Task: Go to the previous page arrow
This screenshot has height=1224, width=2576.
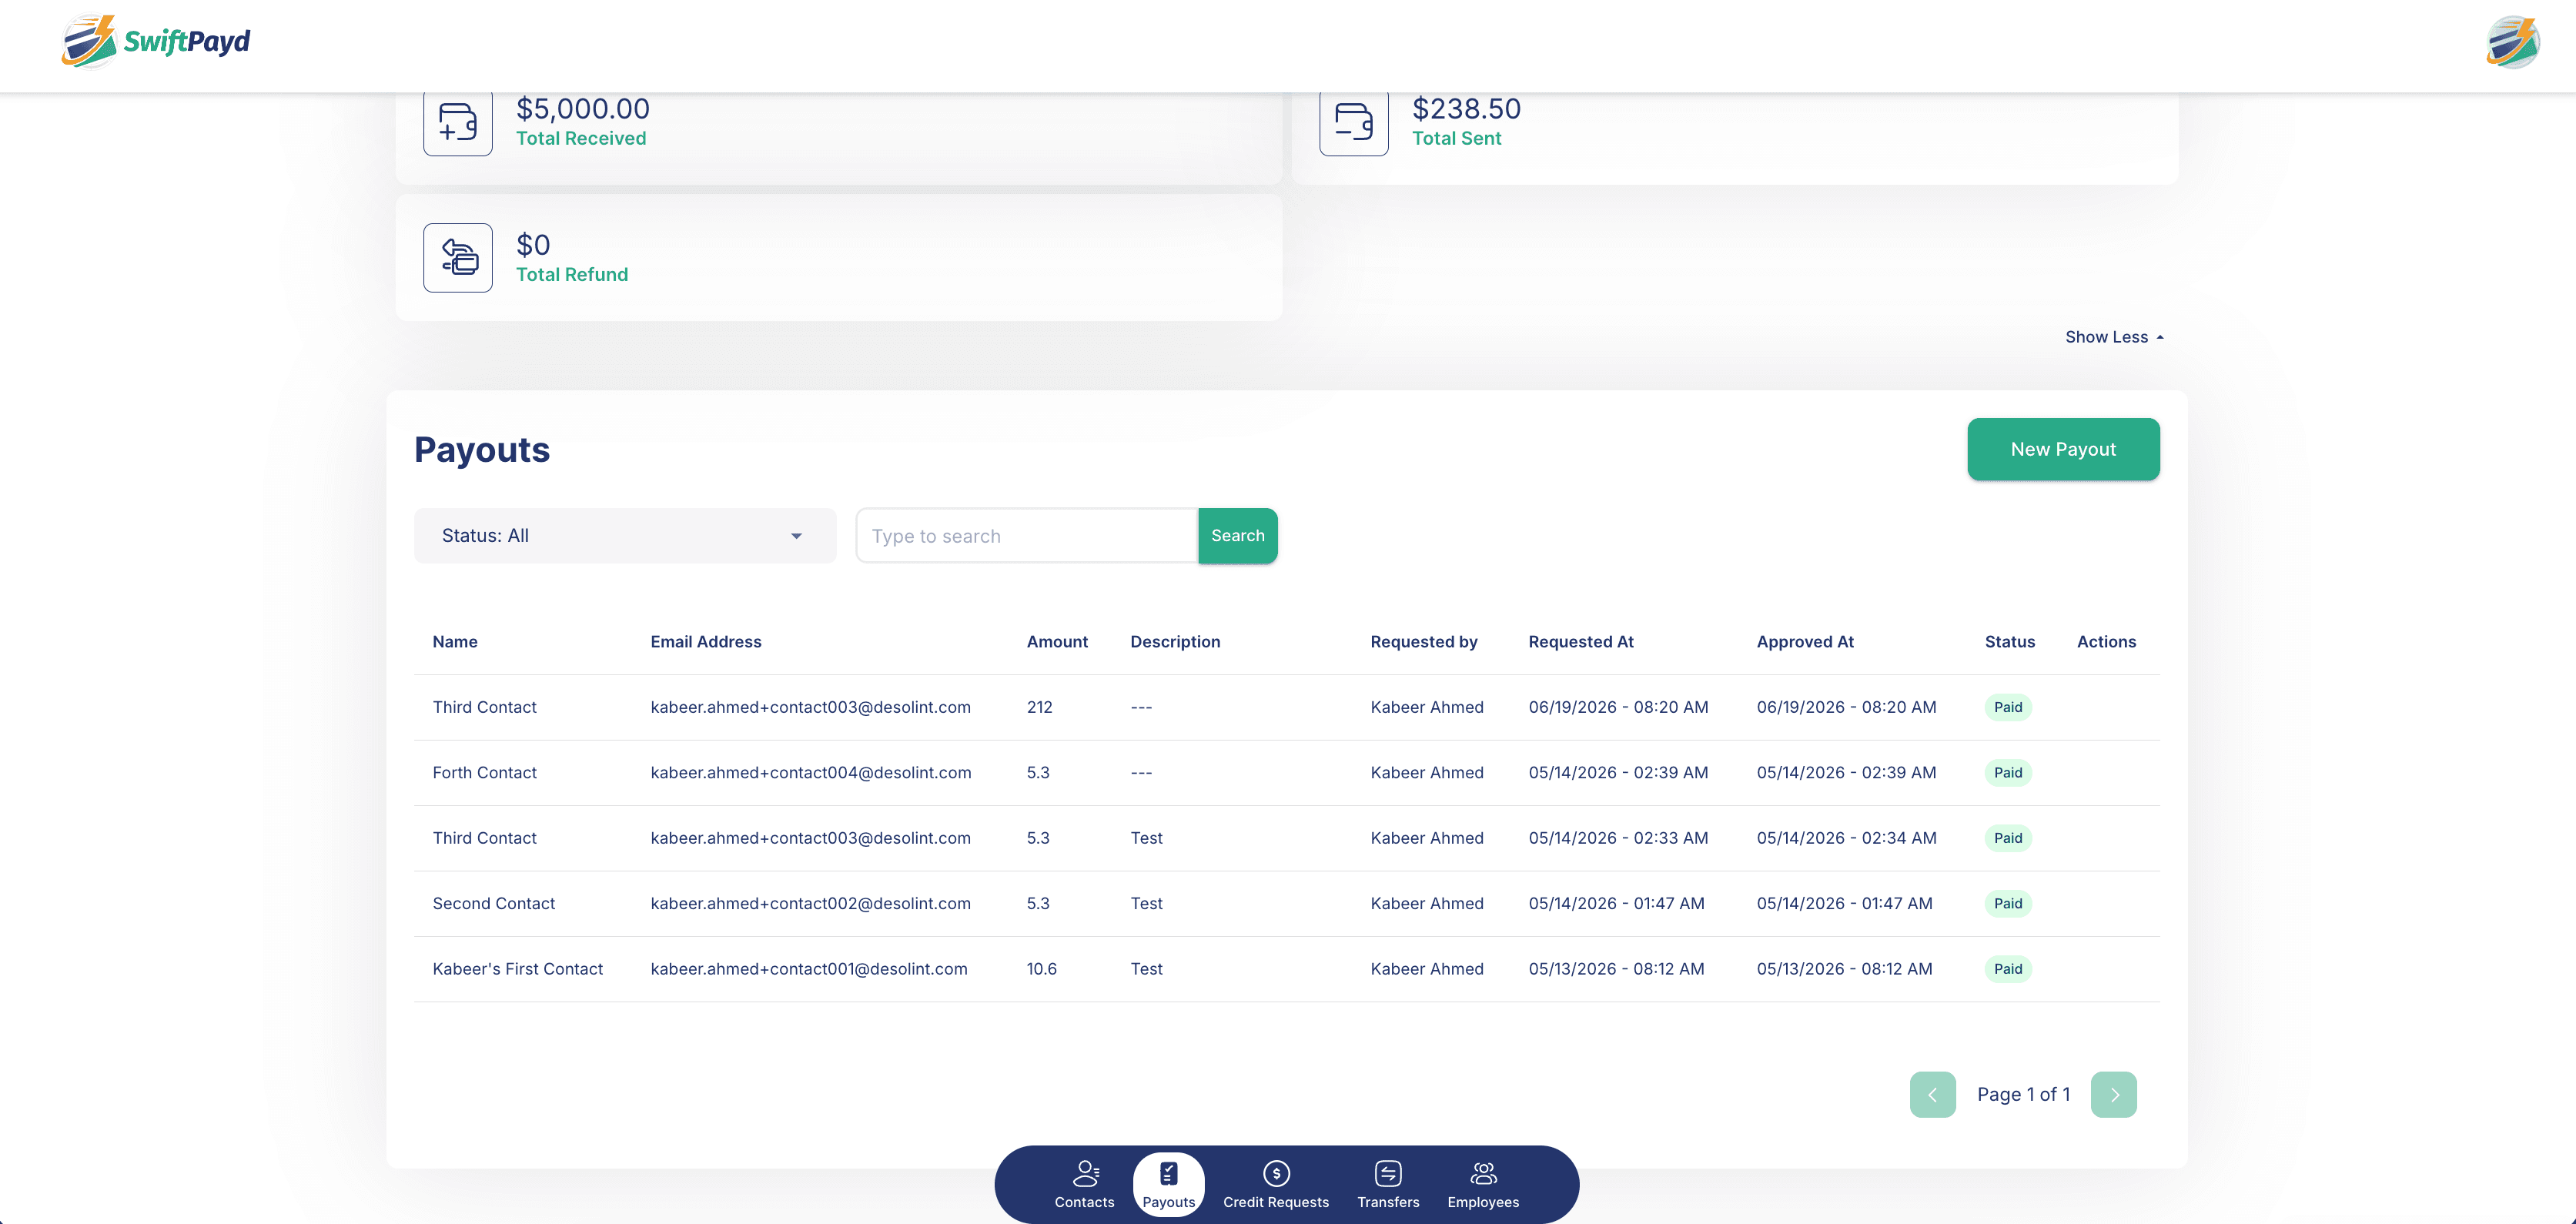Action: (1932, 1094)
